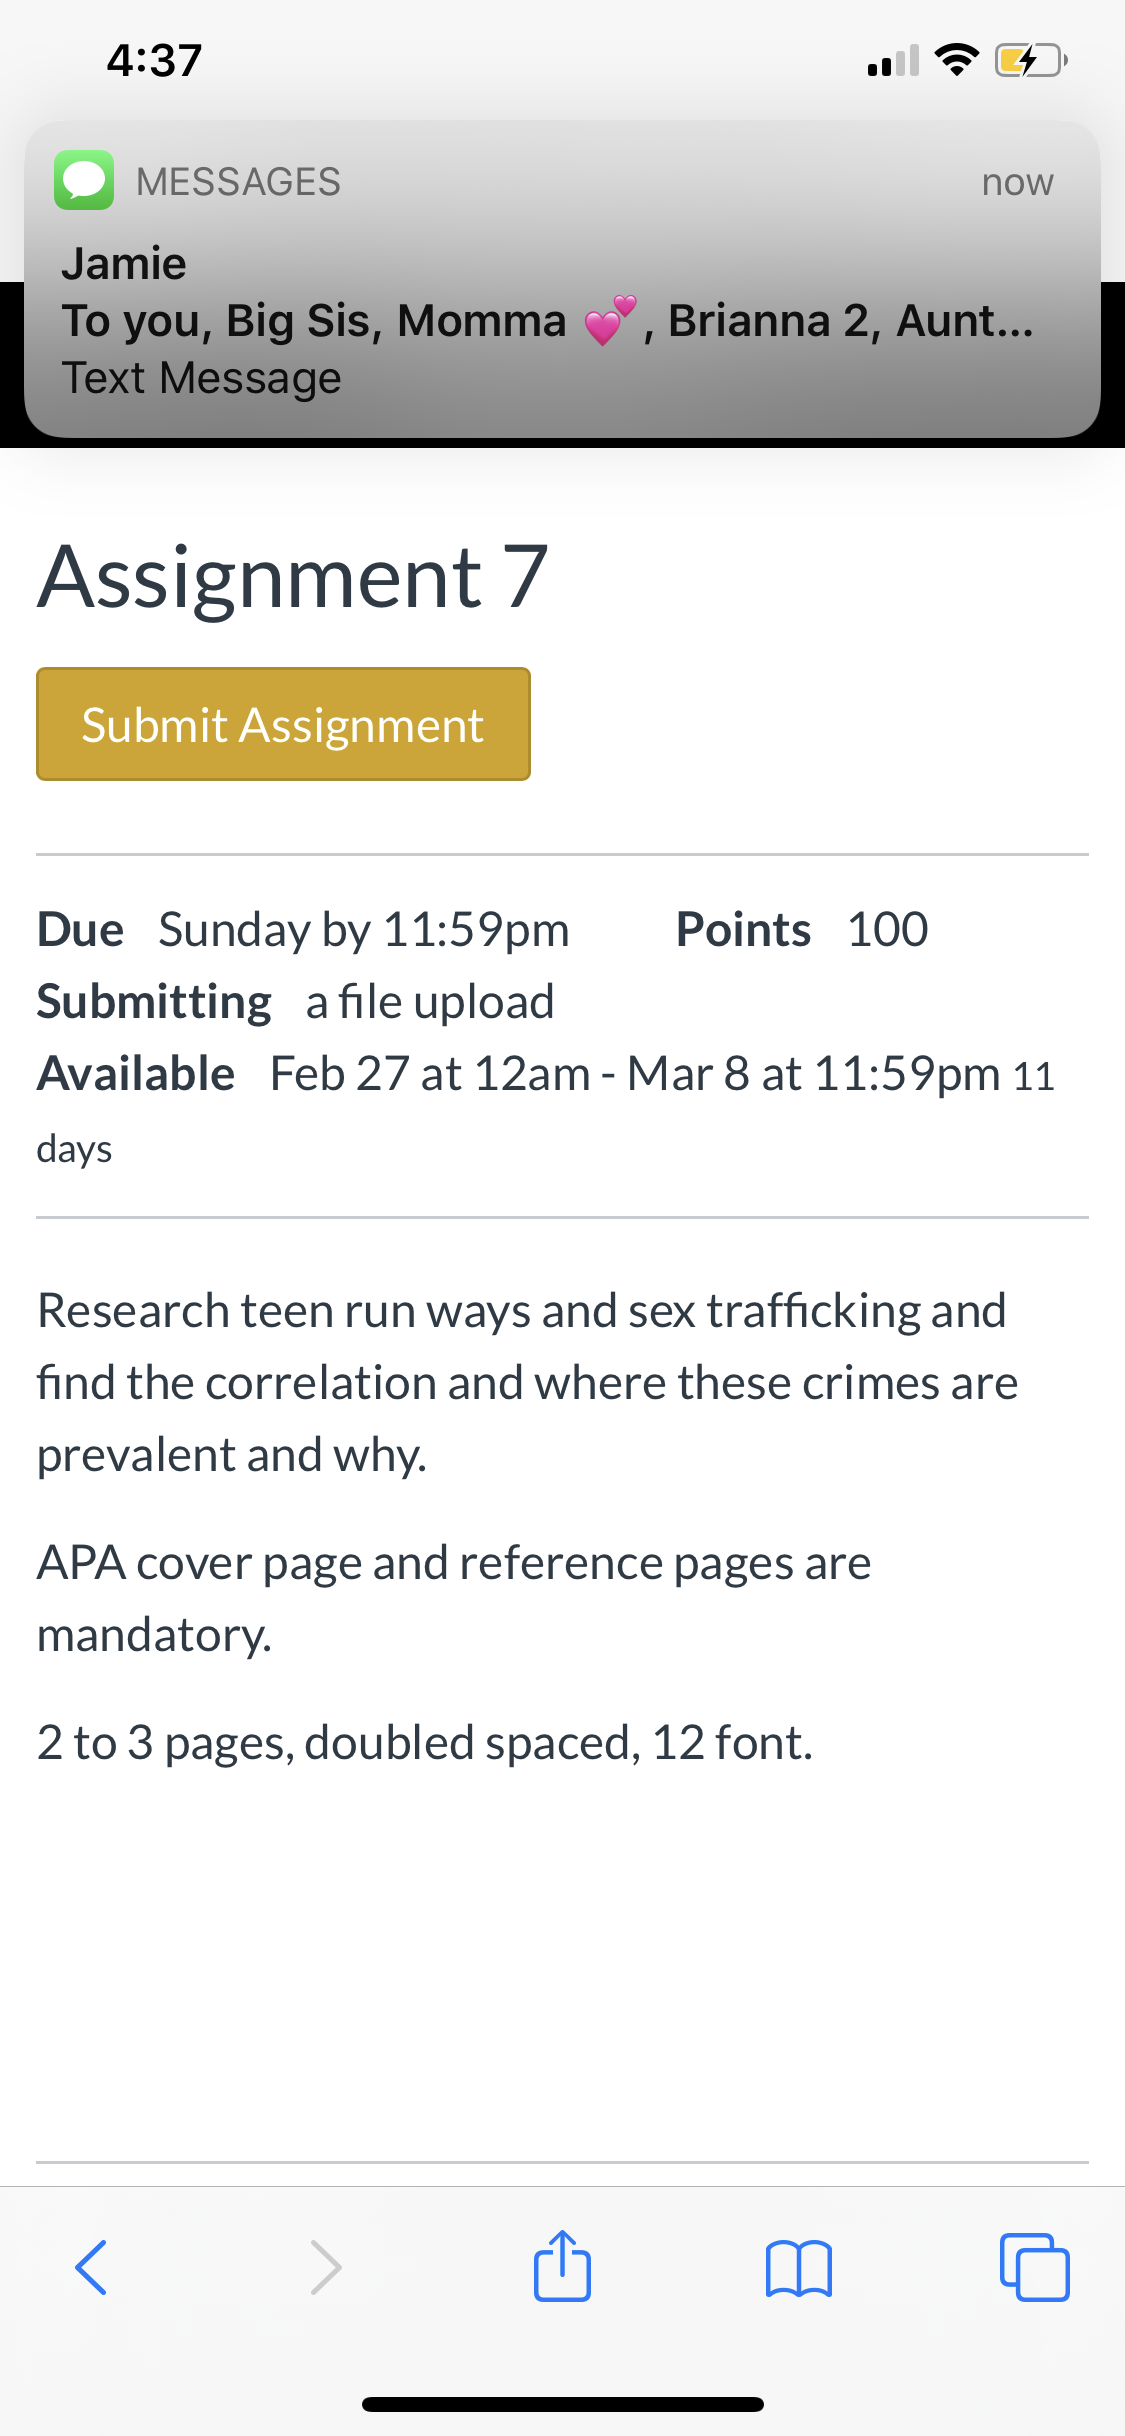Show open tabs with tabs icon
Viewport: 1125px width, 2436px height.
coord(1034,2266)
